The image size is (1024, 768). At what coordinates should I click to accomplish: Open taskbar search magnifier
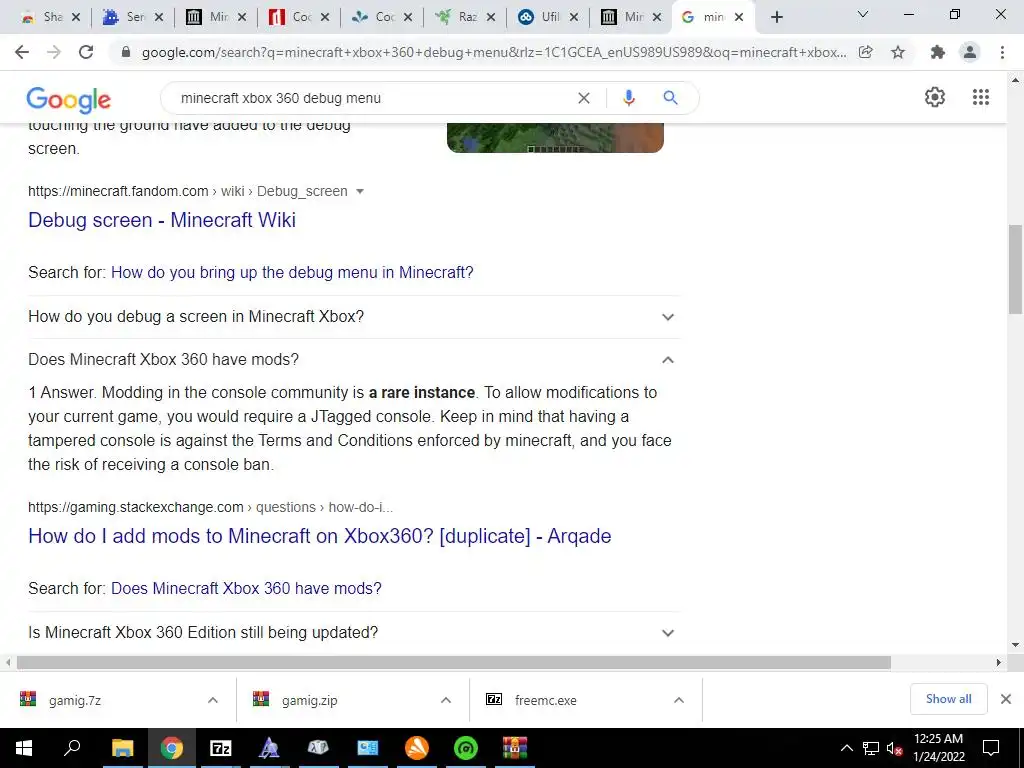click(x=72, y=748)
